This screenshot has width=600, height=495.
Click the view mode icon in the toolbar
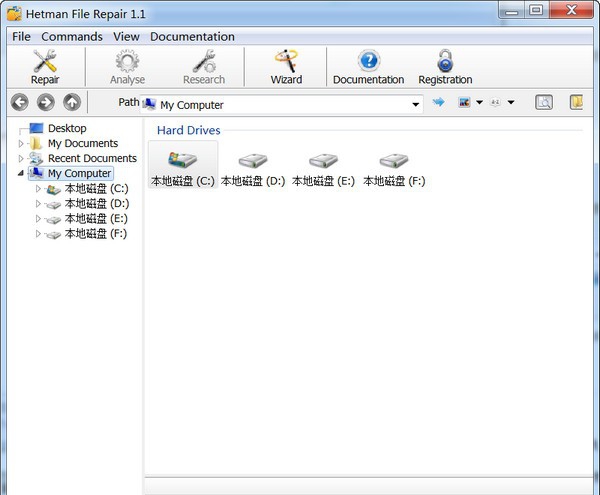coord(464,102)
